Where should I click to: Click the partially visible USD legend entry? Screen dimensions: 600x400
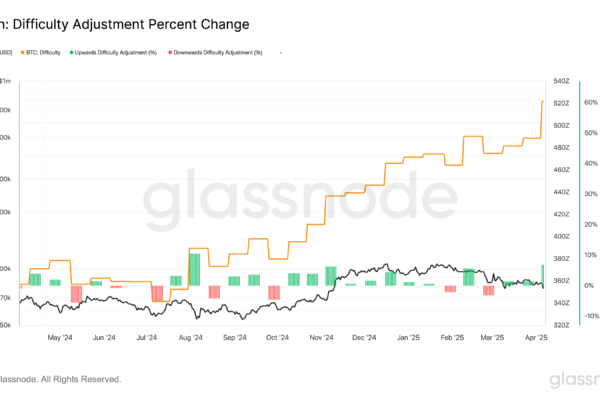click(x=5, y=52)
